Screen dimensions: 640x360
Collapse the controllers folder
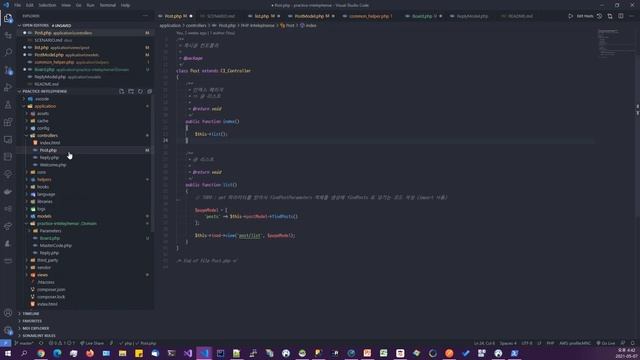[47, 136]
